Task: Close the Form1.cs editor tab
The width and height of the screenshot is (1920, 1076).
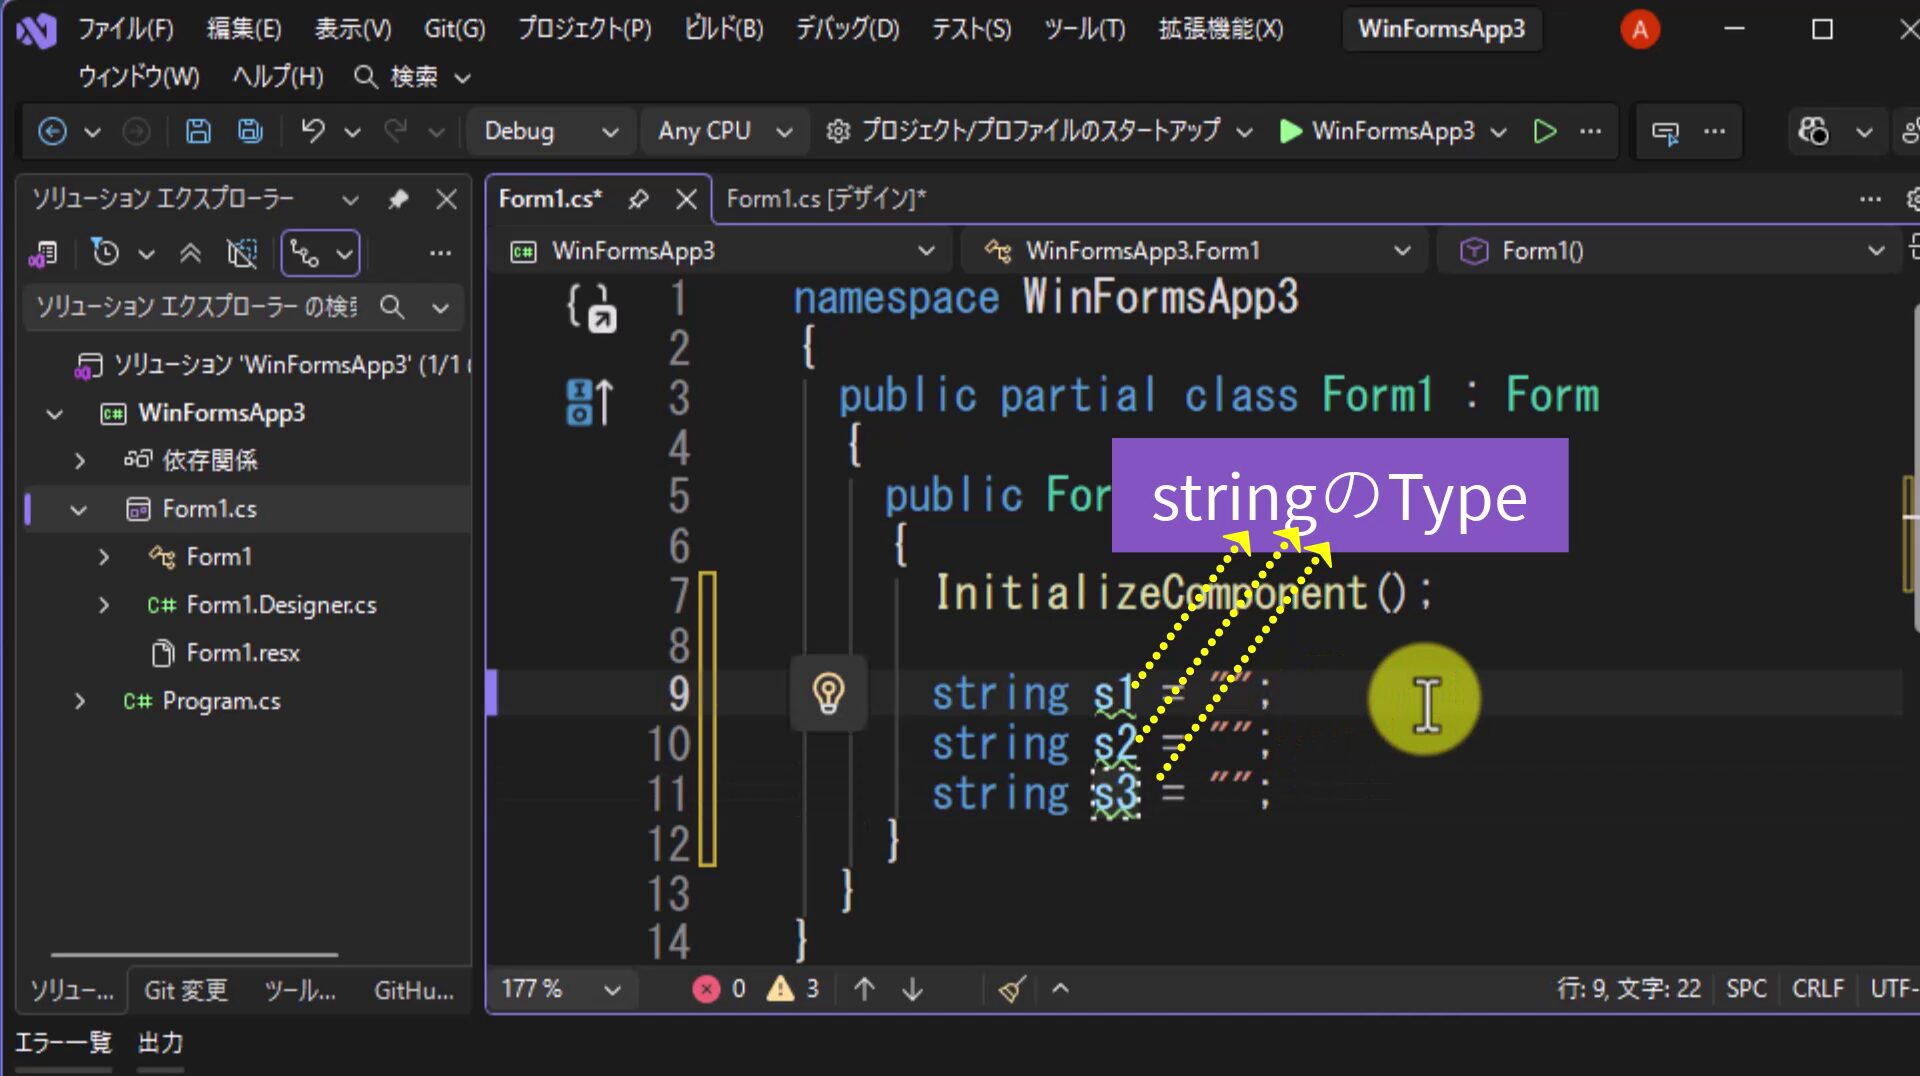Action: 686,199
